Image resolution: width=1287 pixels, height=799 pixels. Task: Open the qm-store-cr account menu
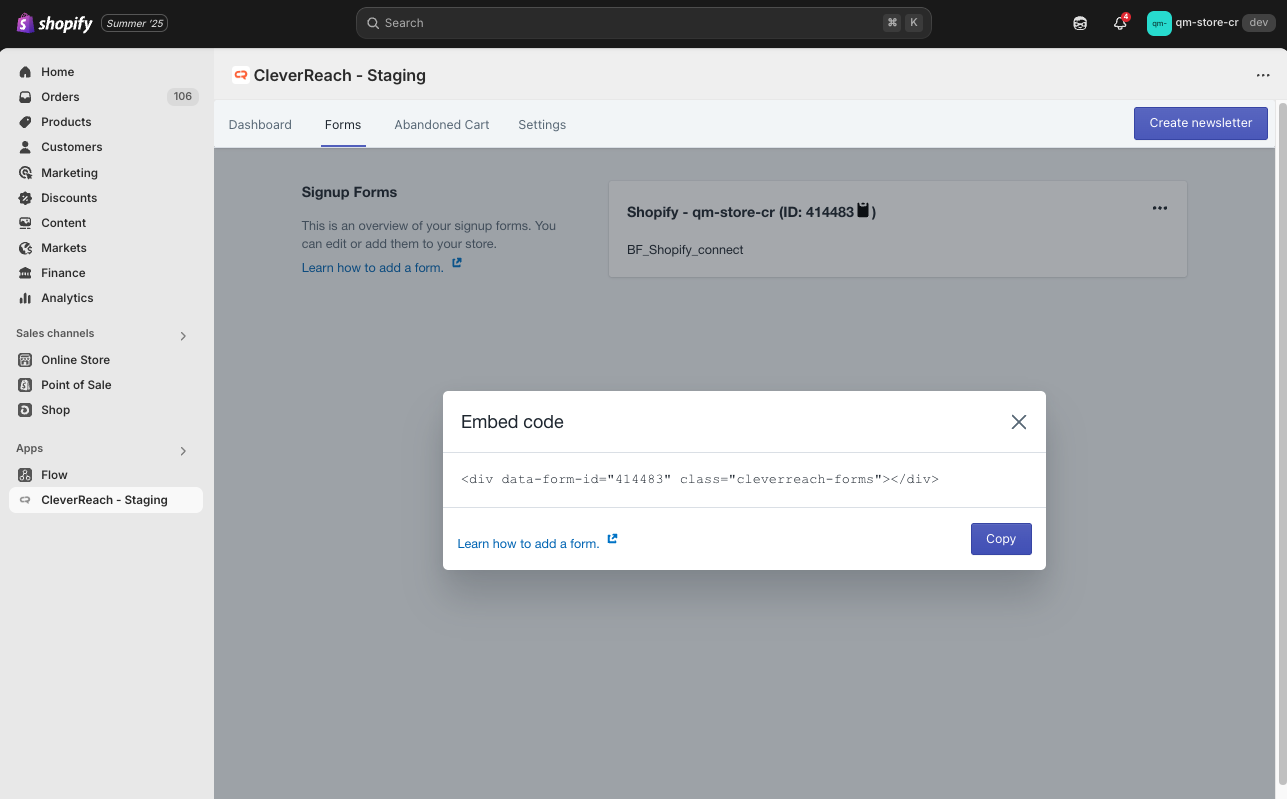click(1210, 23)
